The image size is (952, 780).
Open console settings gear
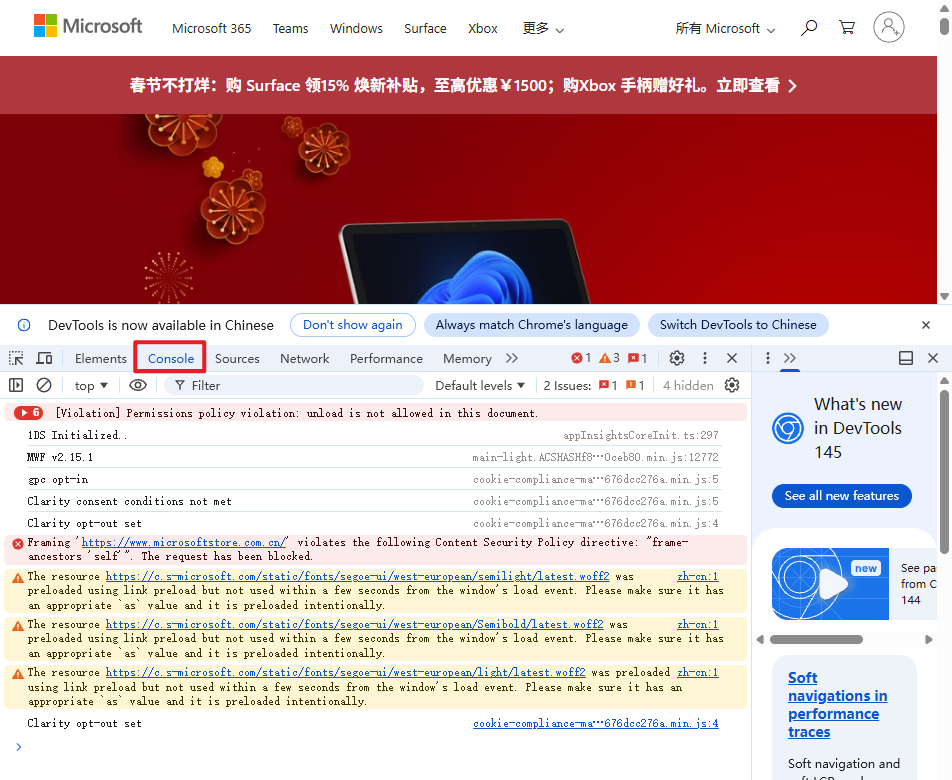tap(732, 385)
